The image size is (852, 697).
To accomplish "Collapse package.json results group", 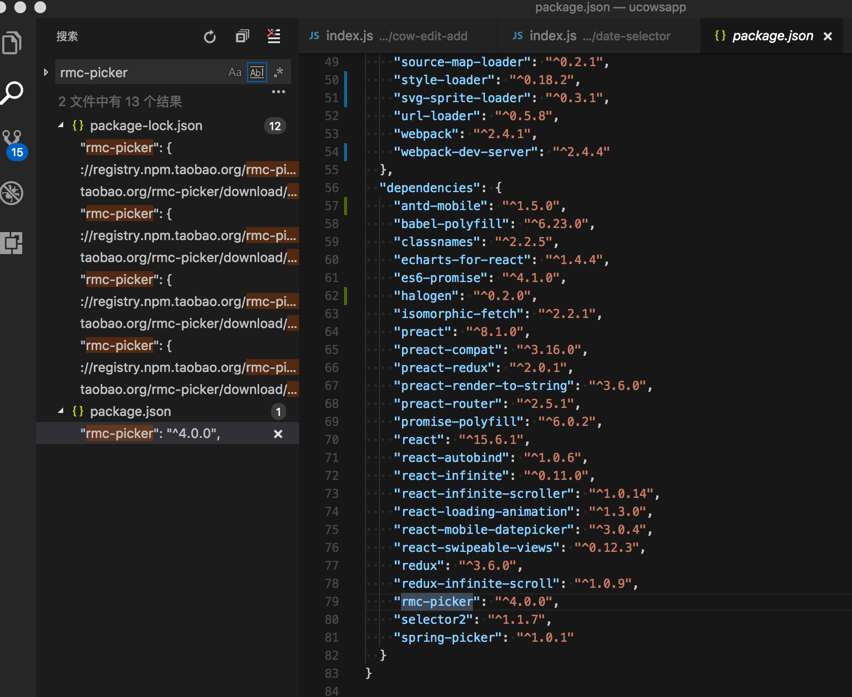I will click(x=61, y=412).
